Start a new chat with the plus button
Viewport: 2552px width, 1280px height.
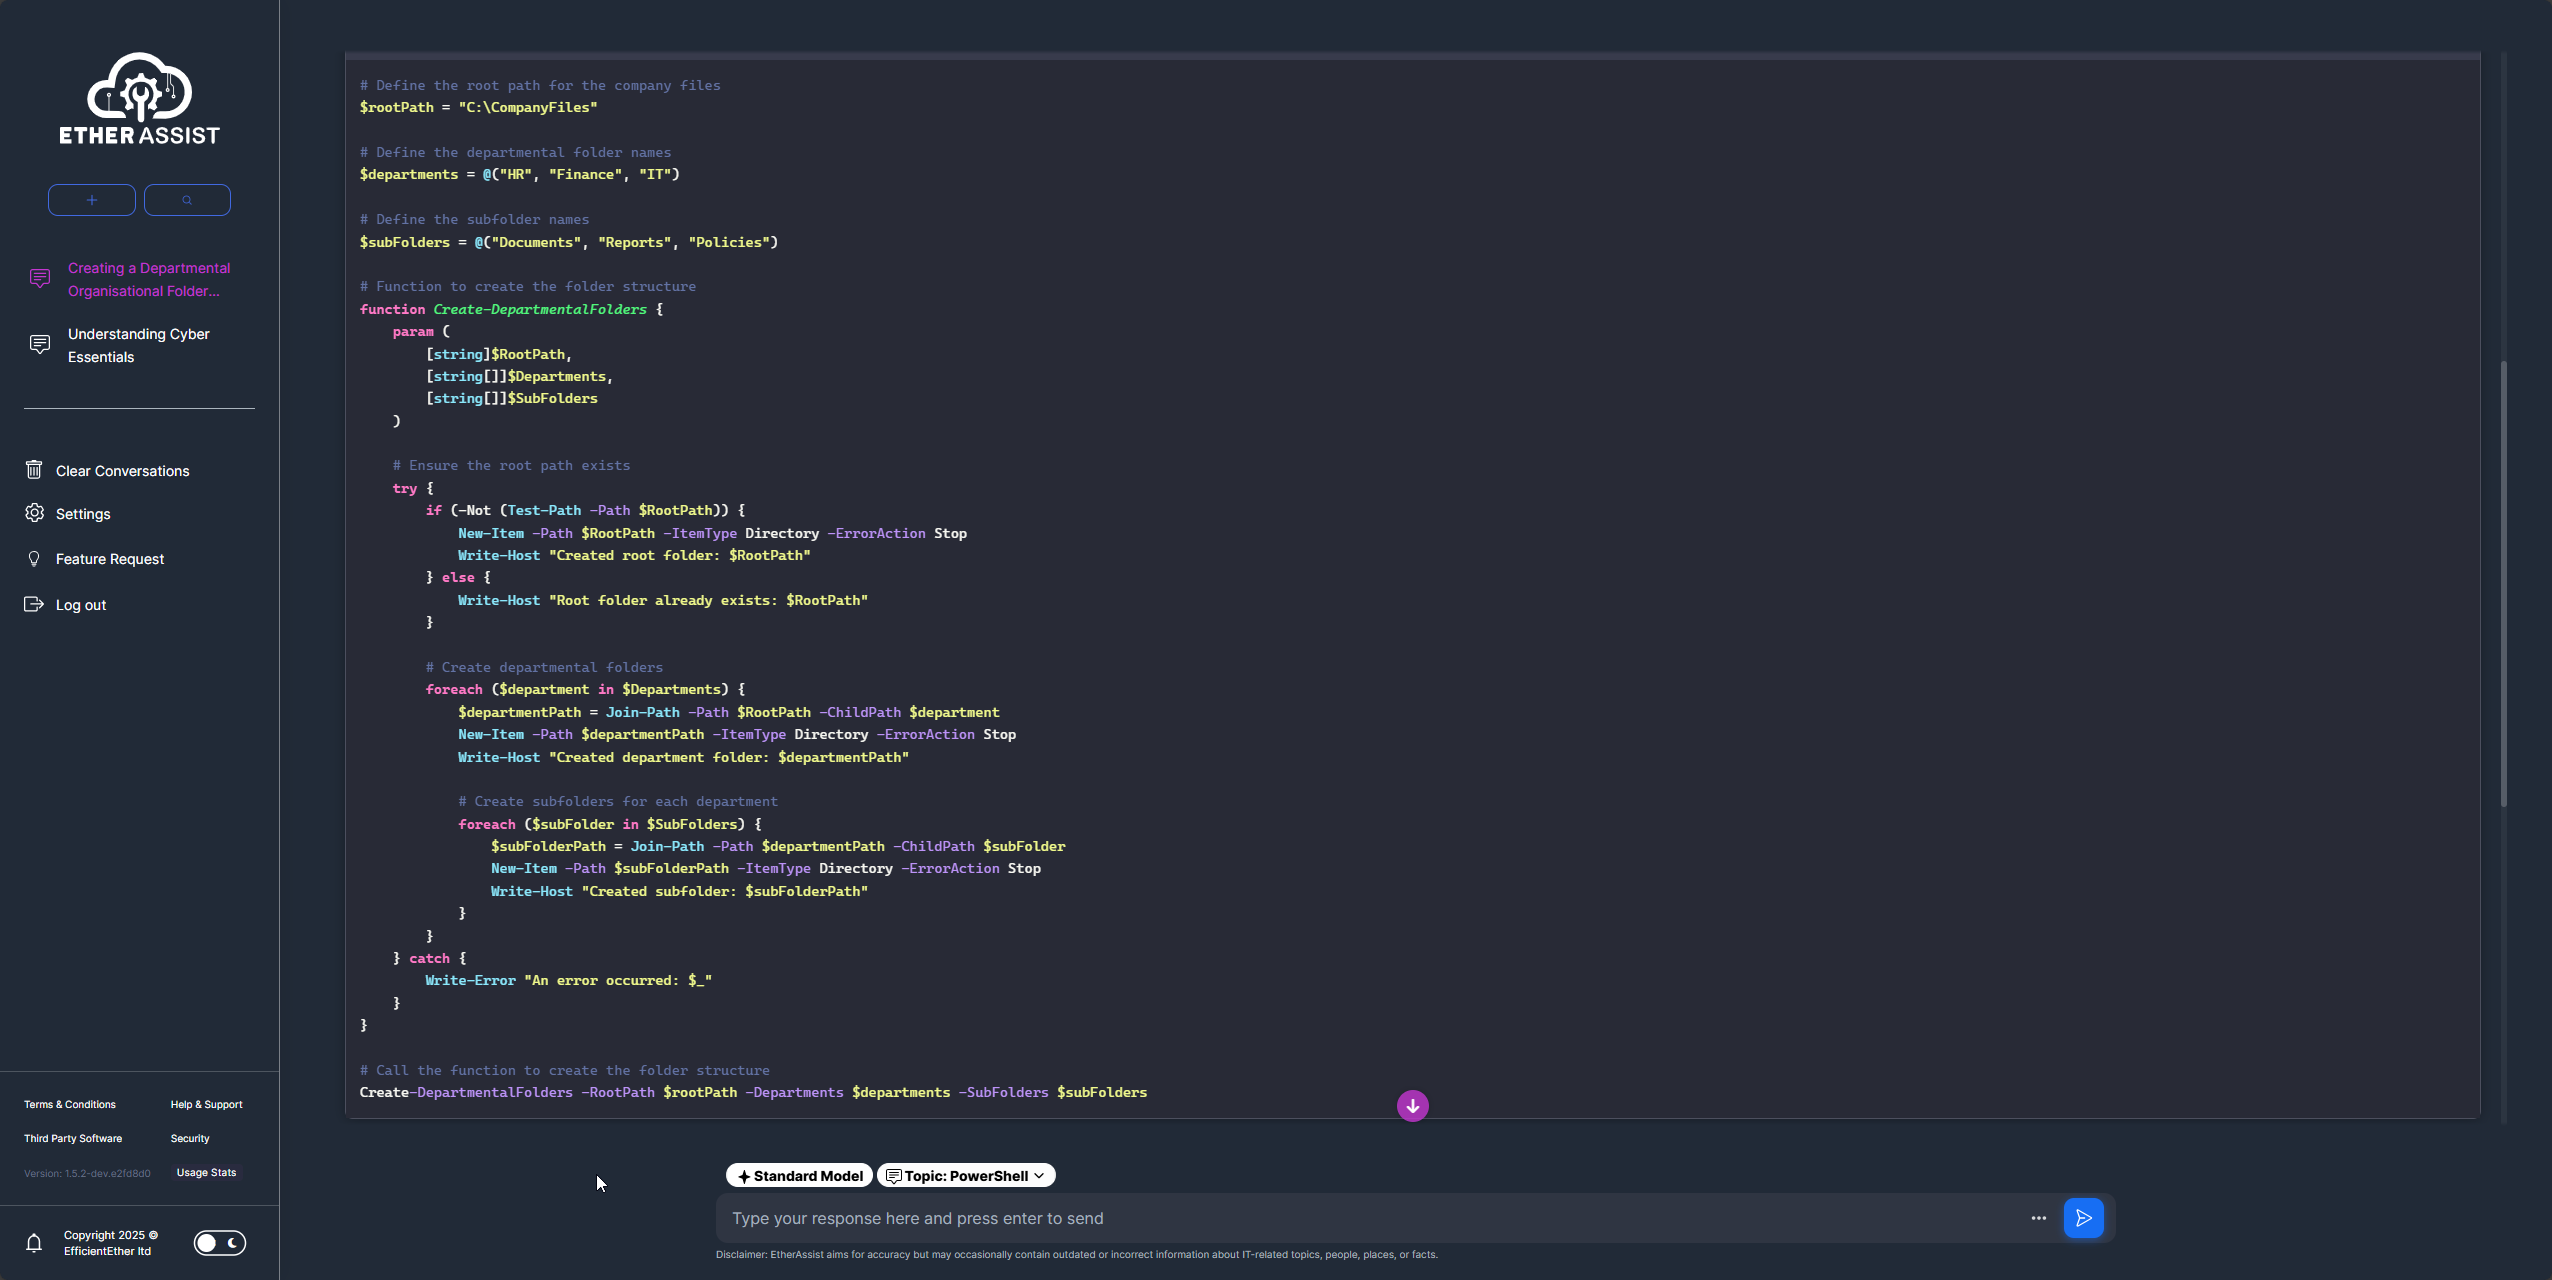(92, 200)
